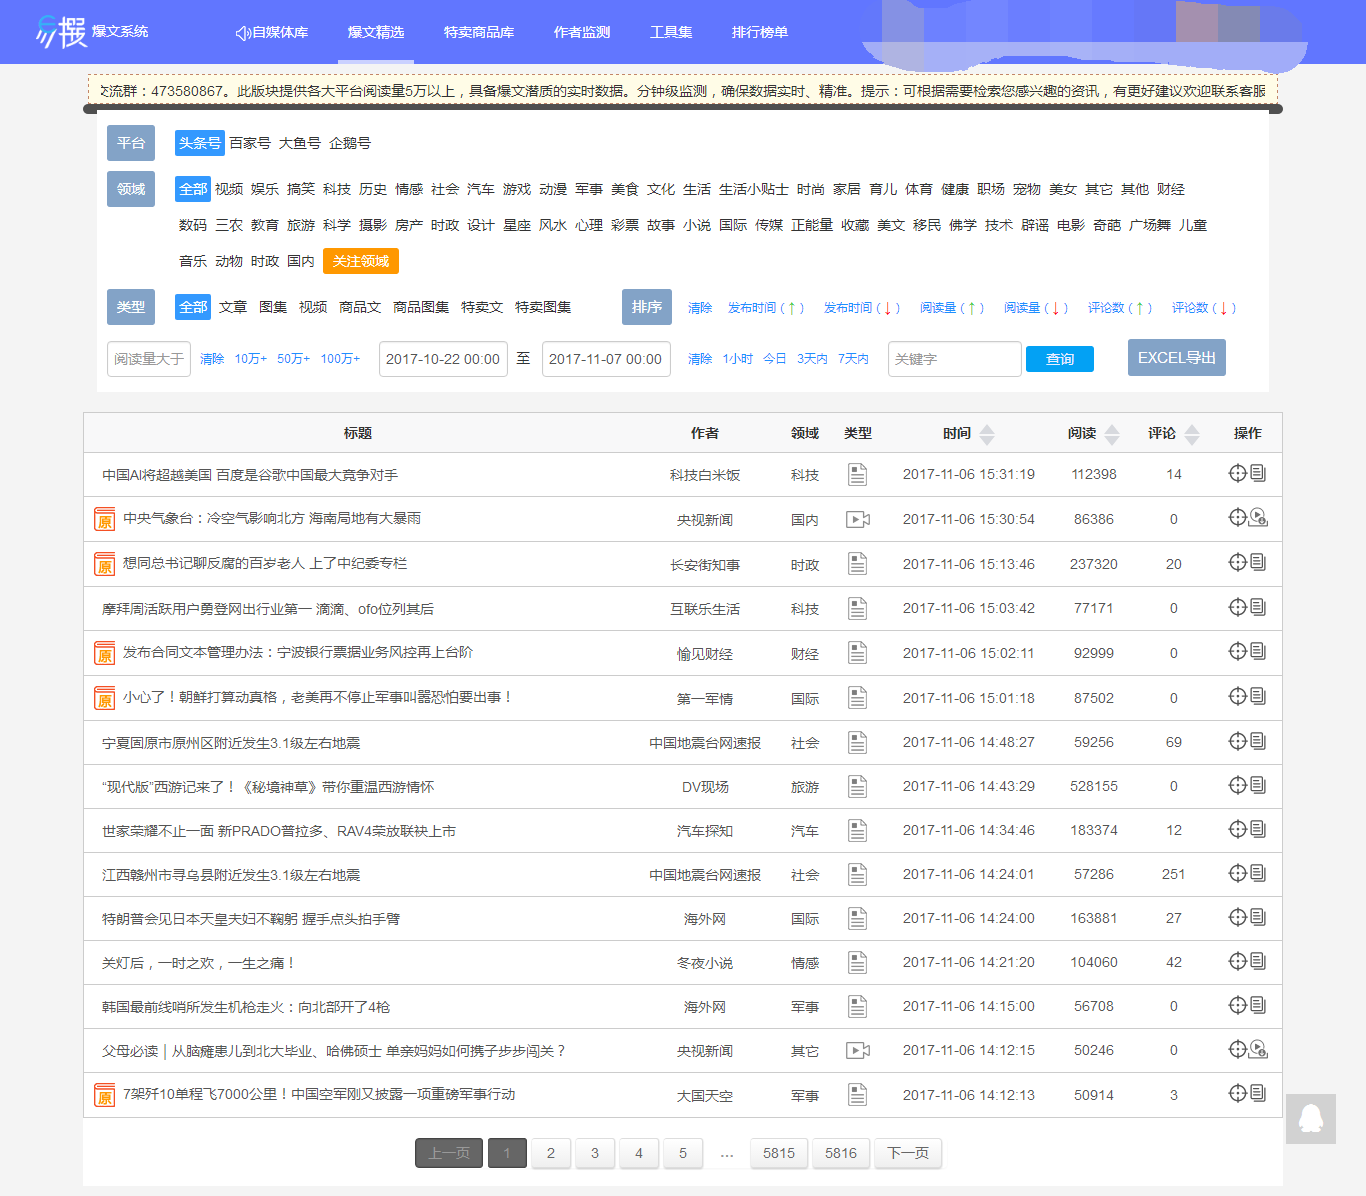The image size is (1366, 1196).
Task: Click the 查询 search button
Action: tap(1059, 359)
